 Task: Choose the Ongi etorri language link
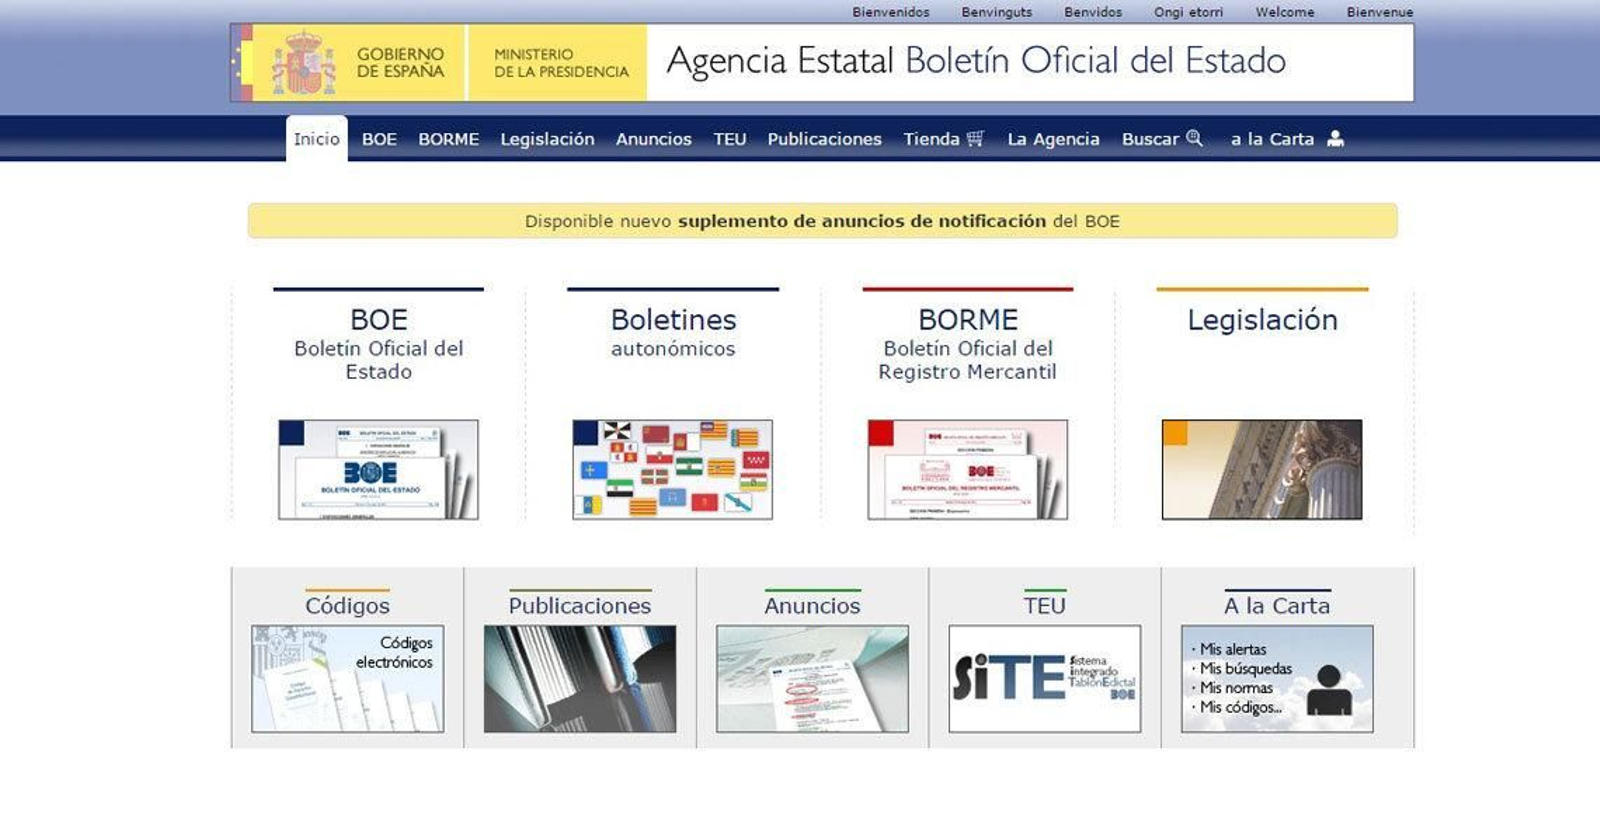pyautogui.click(x=1188, y=12)
